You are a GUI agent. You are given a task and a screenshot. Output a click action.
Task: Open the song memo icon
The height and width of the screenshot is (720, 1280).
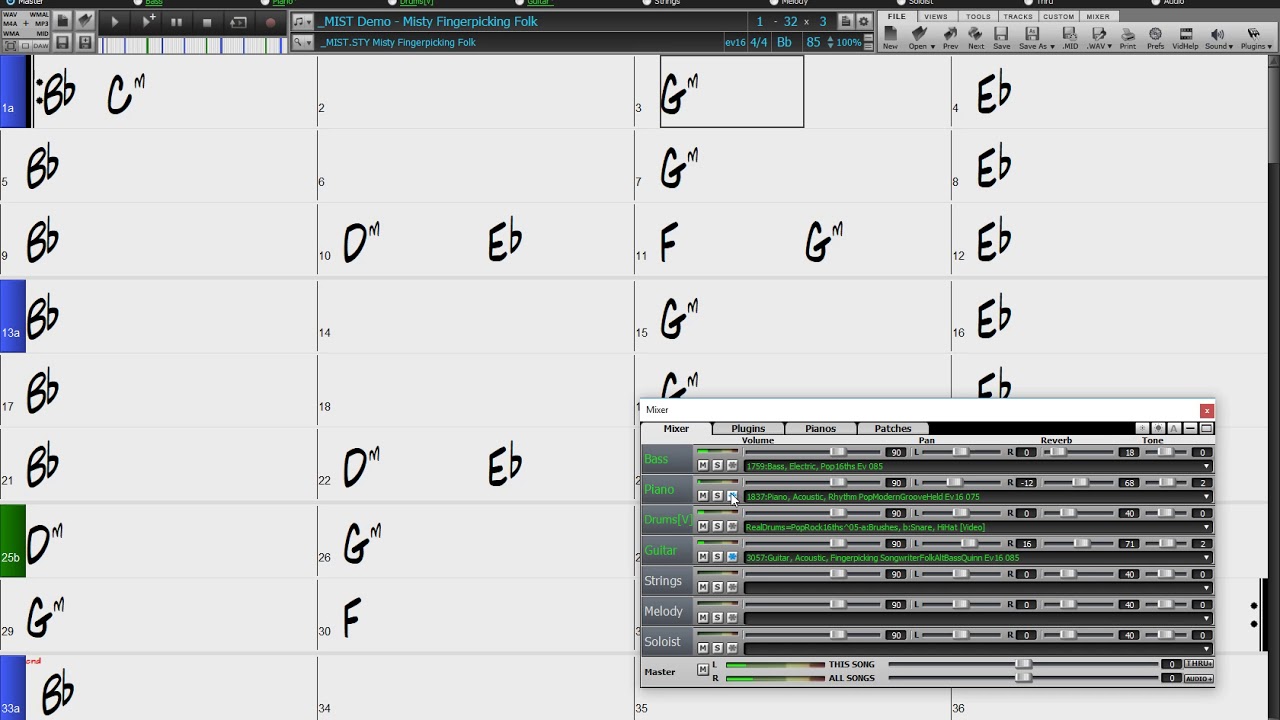pos(846,22)
